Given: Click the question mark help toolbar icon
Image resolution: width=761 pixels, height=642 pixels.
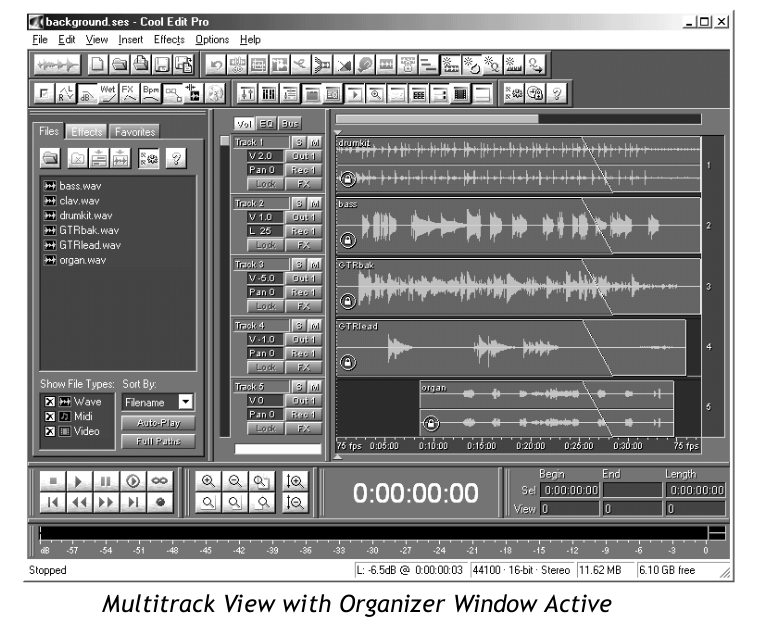Looking at the screenshot, I should [557, 93].
